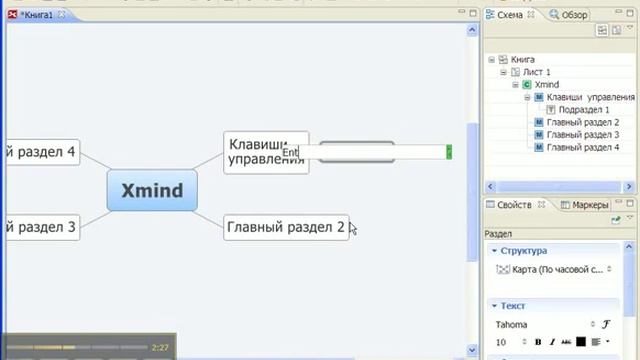The height and width of the screenshot is (360, 640).
Task: Click the left arrow of Схема horizontal scrollbar
Action: [491, 187]
